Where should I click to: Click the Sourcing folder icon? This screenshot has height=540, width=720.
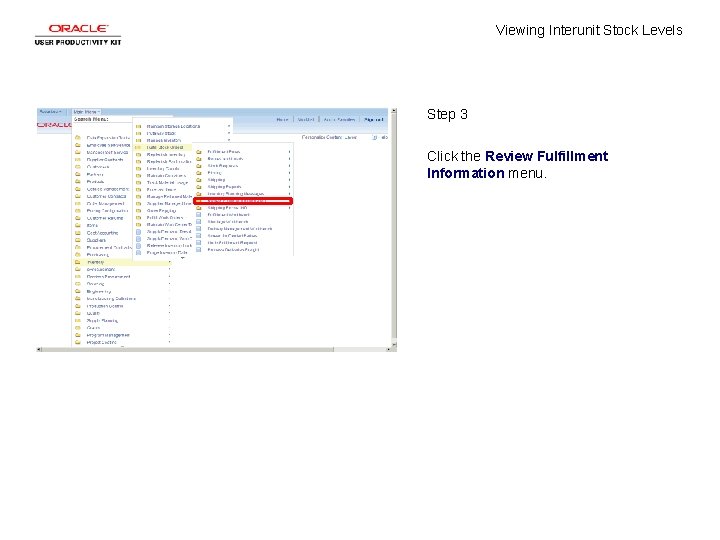(x=78, y=284)
